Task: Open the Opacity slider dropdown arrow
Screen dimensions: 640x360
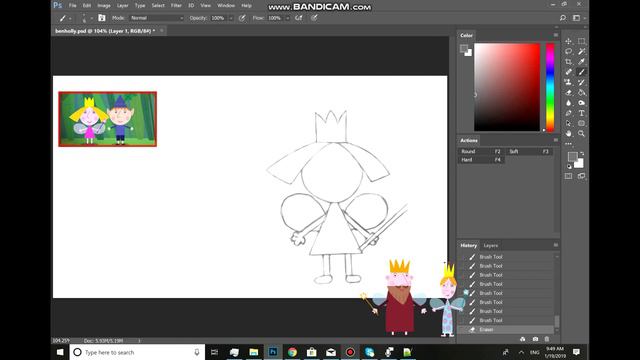Action: [231, 18]
